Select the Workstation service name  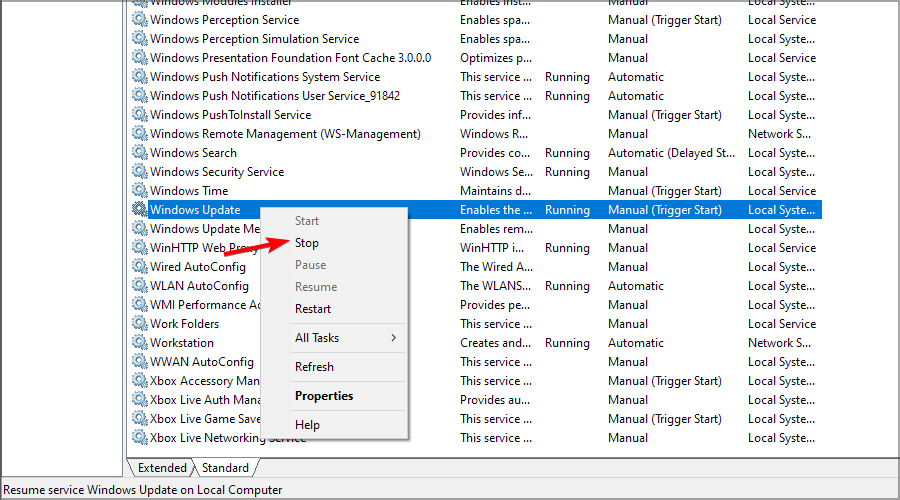pyautogui.click(x=181, y=343)
